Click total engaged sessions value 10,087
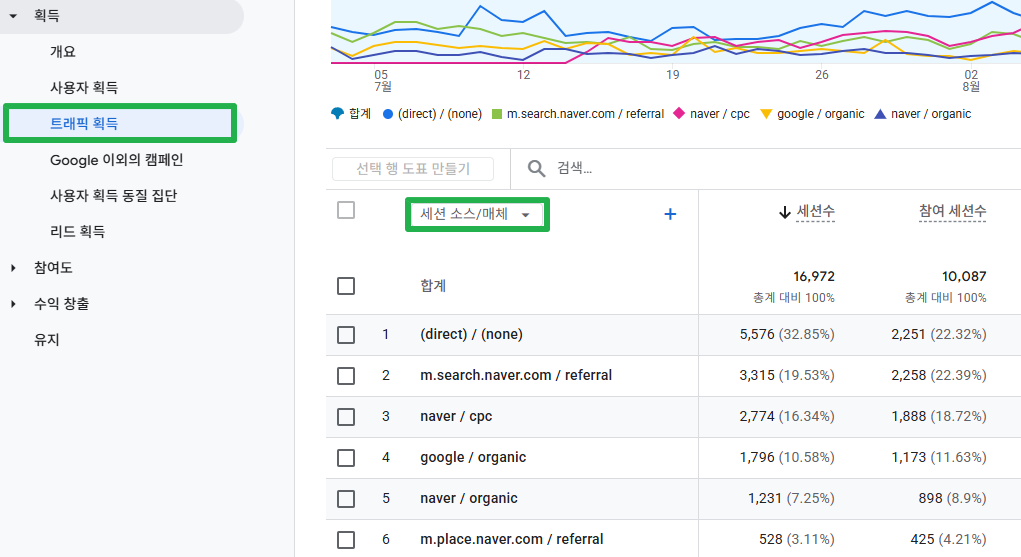The width and height of the screenshot is (1021, 557). 964,276
